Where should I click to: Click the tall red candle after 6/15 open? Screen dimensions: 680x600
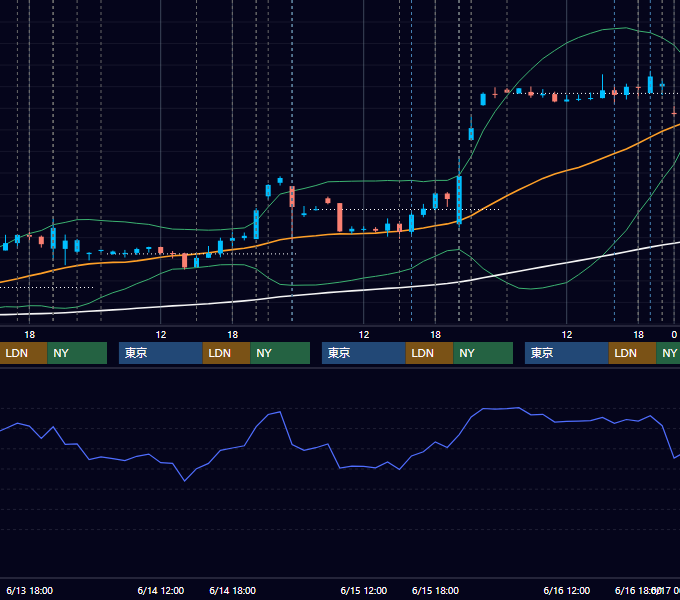[x=340, y=217]
